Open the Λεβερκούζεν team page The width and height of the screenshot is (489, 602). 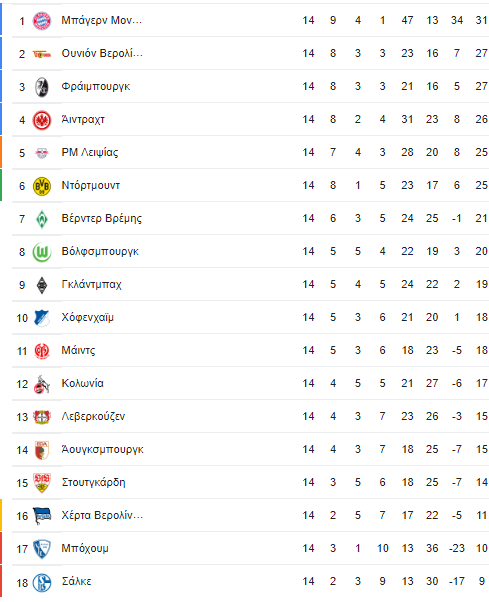pos(93,416)
